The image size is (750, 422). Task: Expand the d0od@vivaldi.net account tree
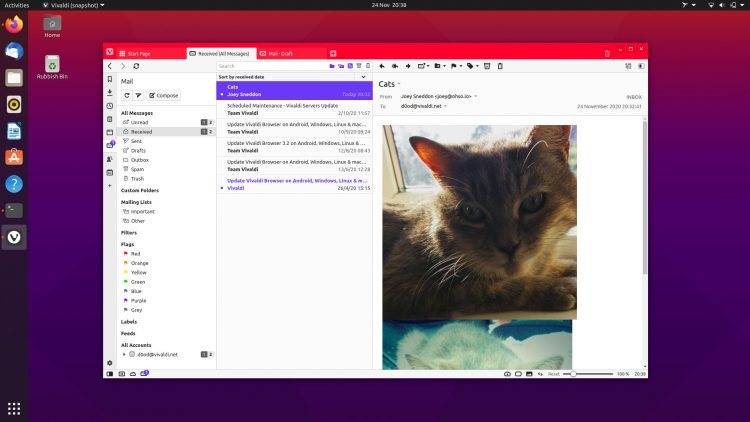pyautogui.click(x=124, y=355)
